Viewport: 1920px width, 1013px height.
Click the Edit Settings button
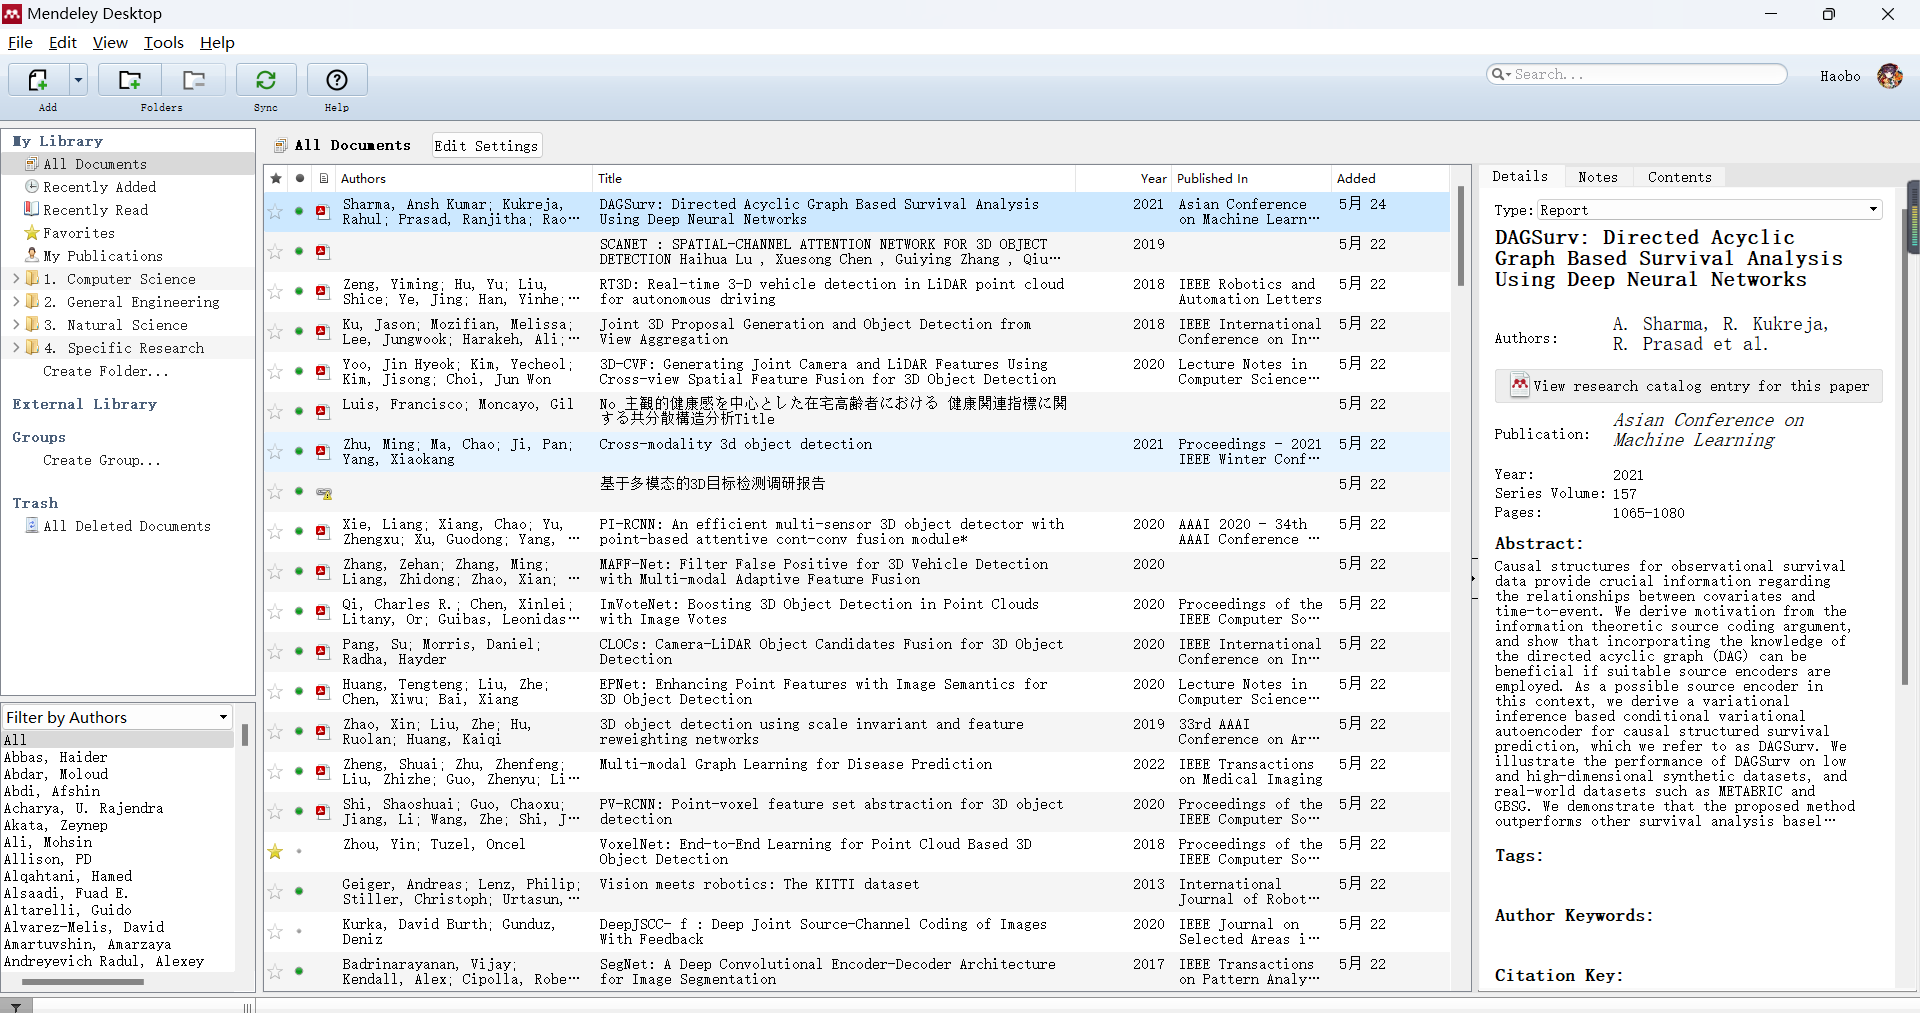(x=486, y=146)
